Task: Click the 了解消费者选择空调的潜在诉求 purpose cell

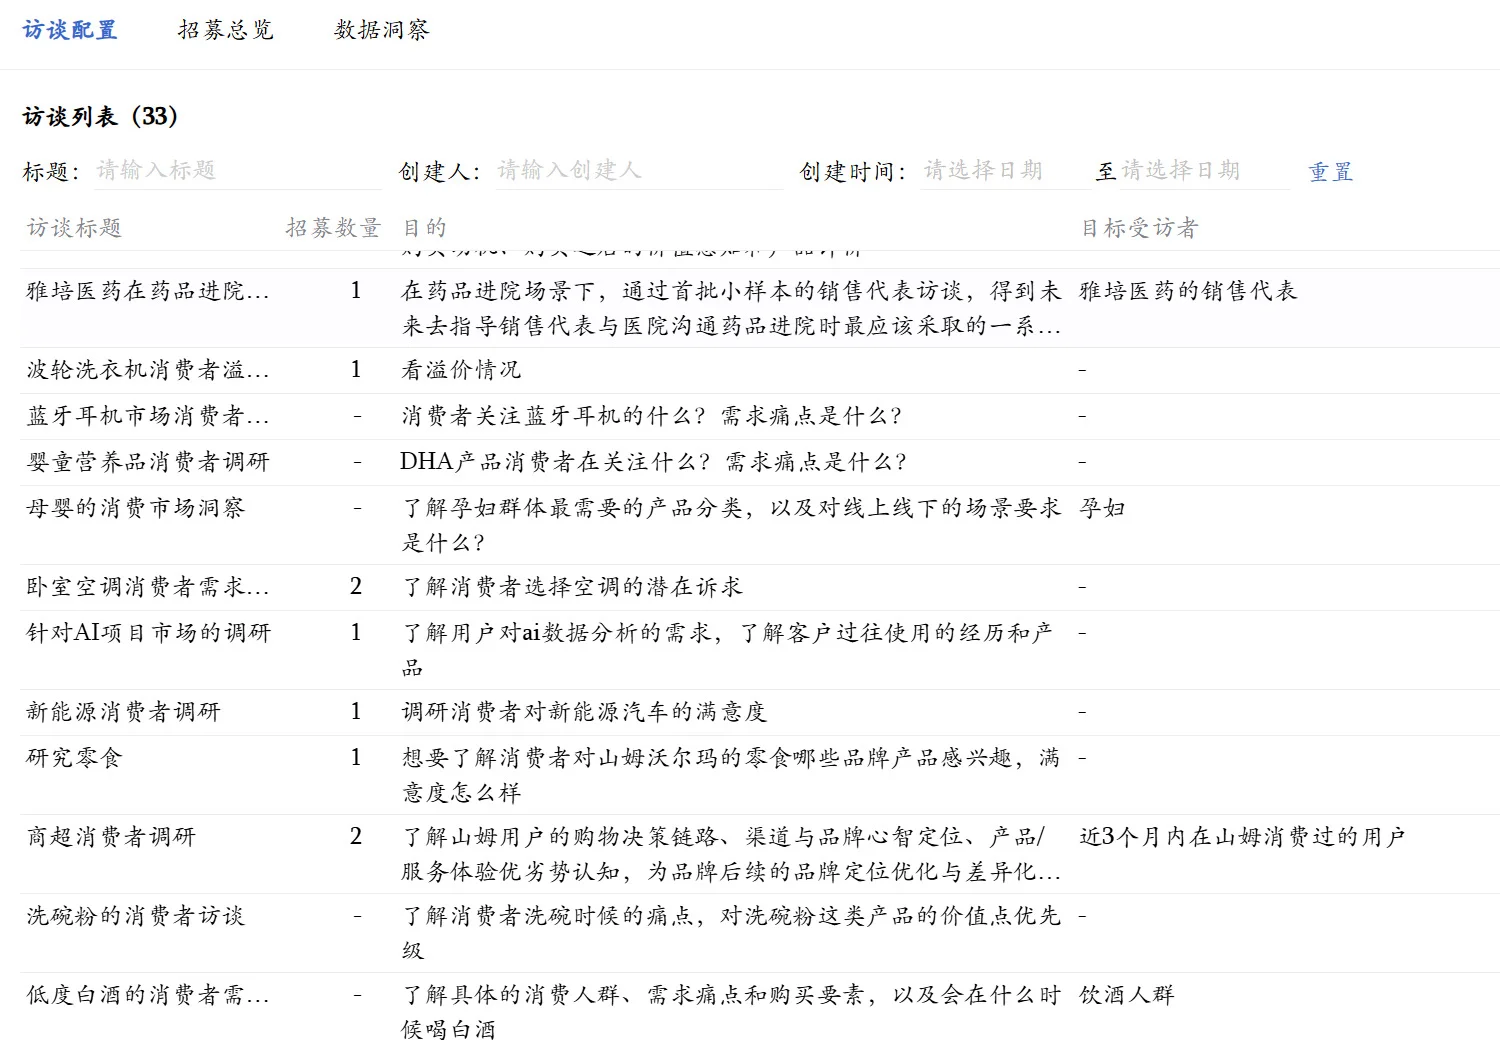Action: [x=572, y=587]
